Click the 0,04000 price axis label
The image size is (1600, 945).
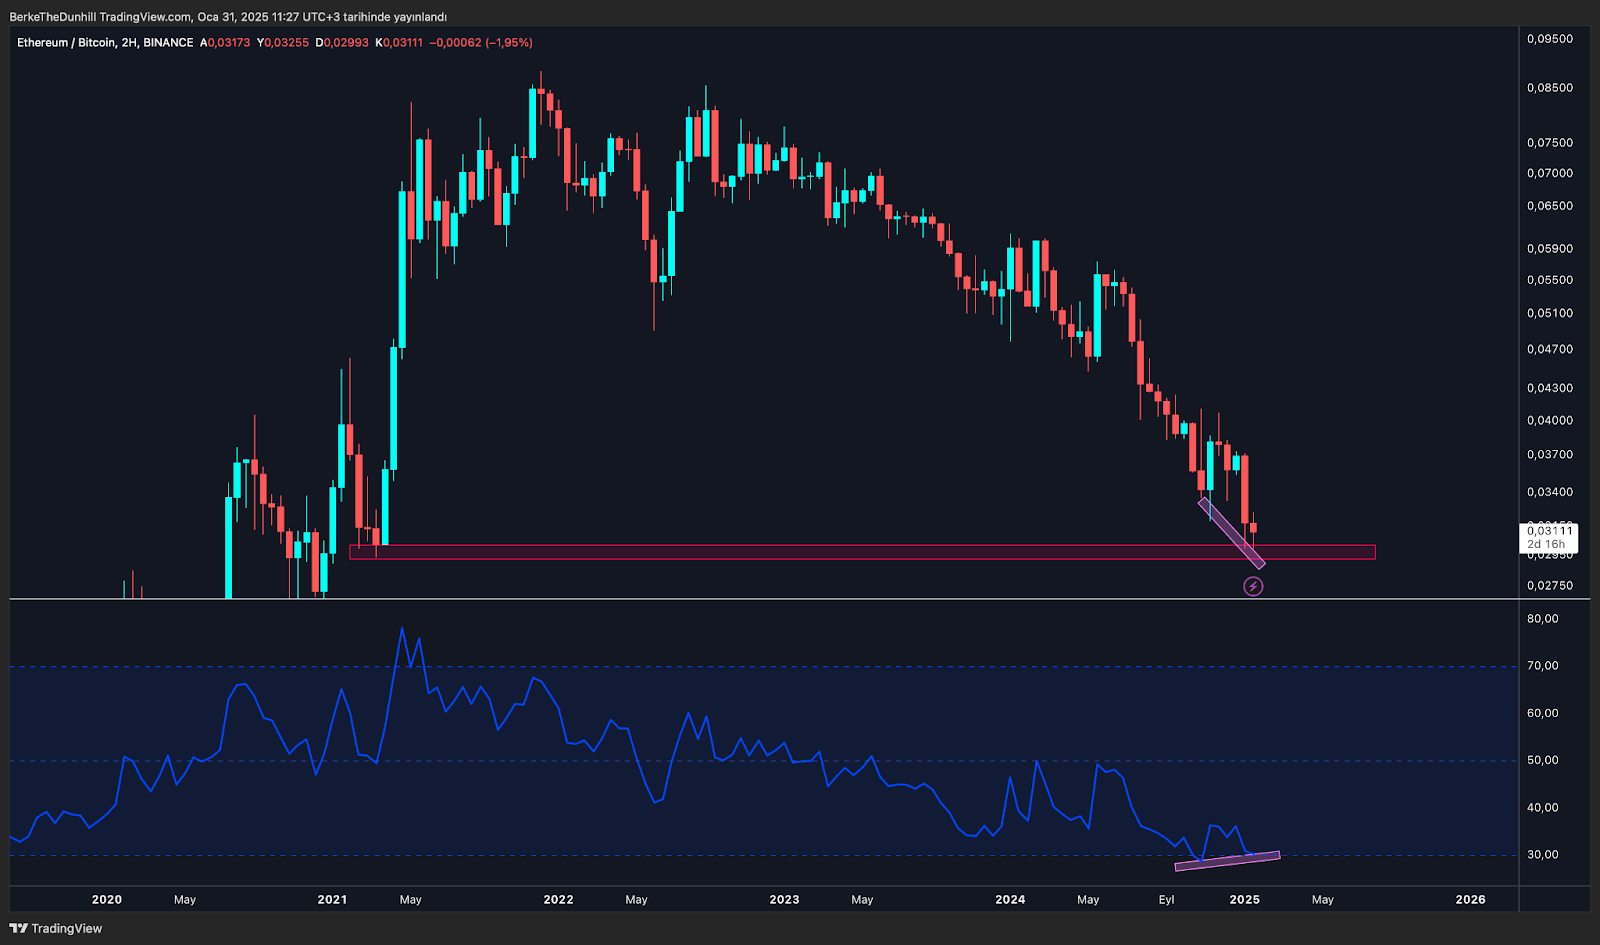point(1550,421)
